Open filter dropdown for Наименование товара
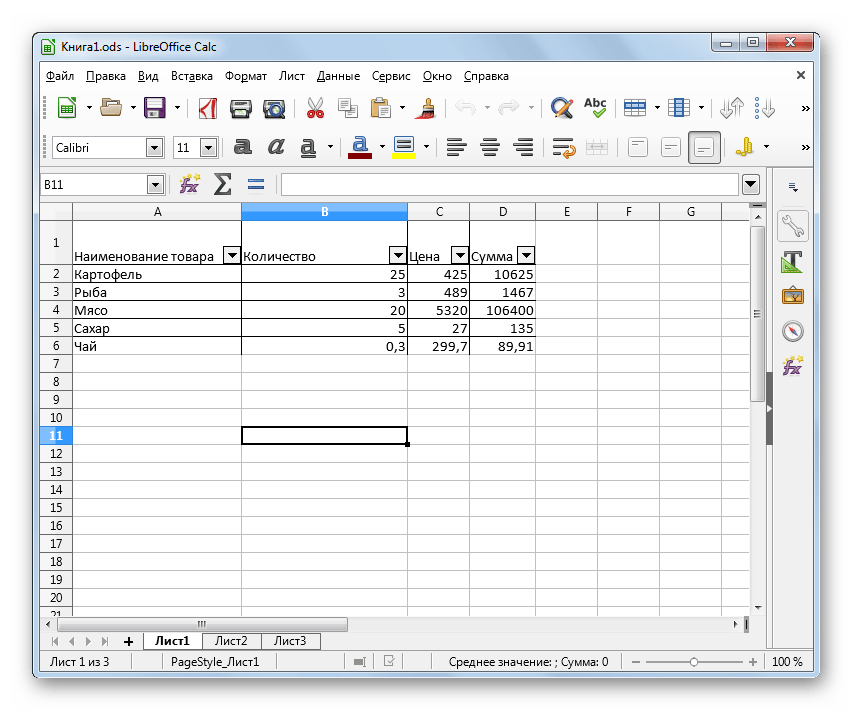The image size is (853, 711). [232, 255]
